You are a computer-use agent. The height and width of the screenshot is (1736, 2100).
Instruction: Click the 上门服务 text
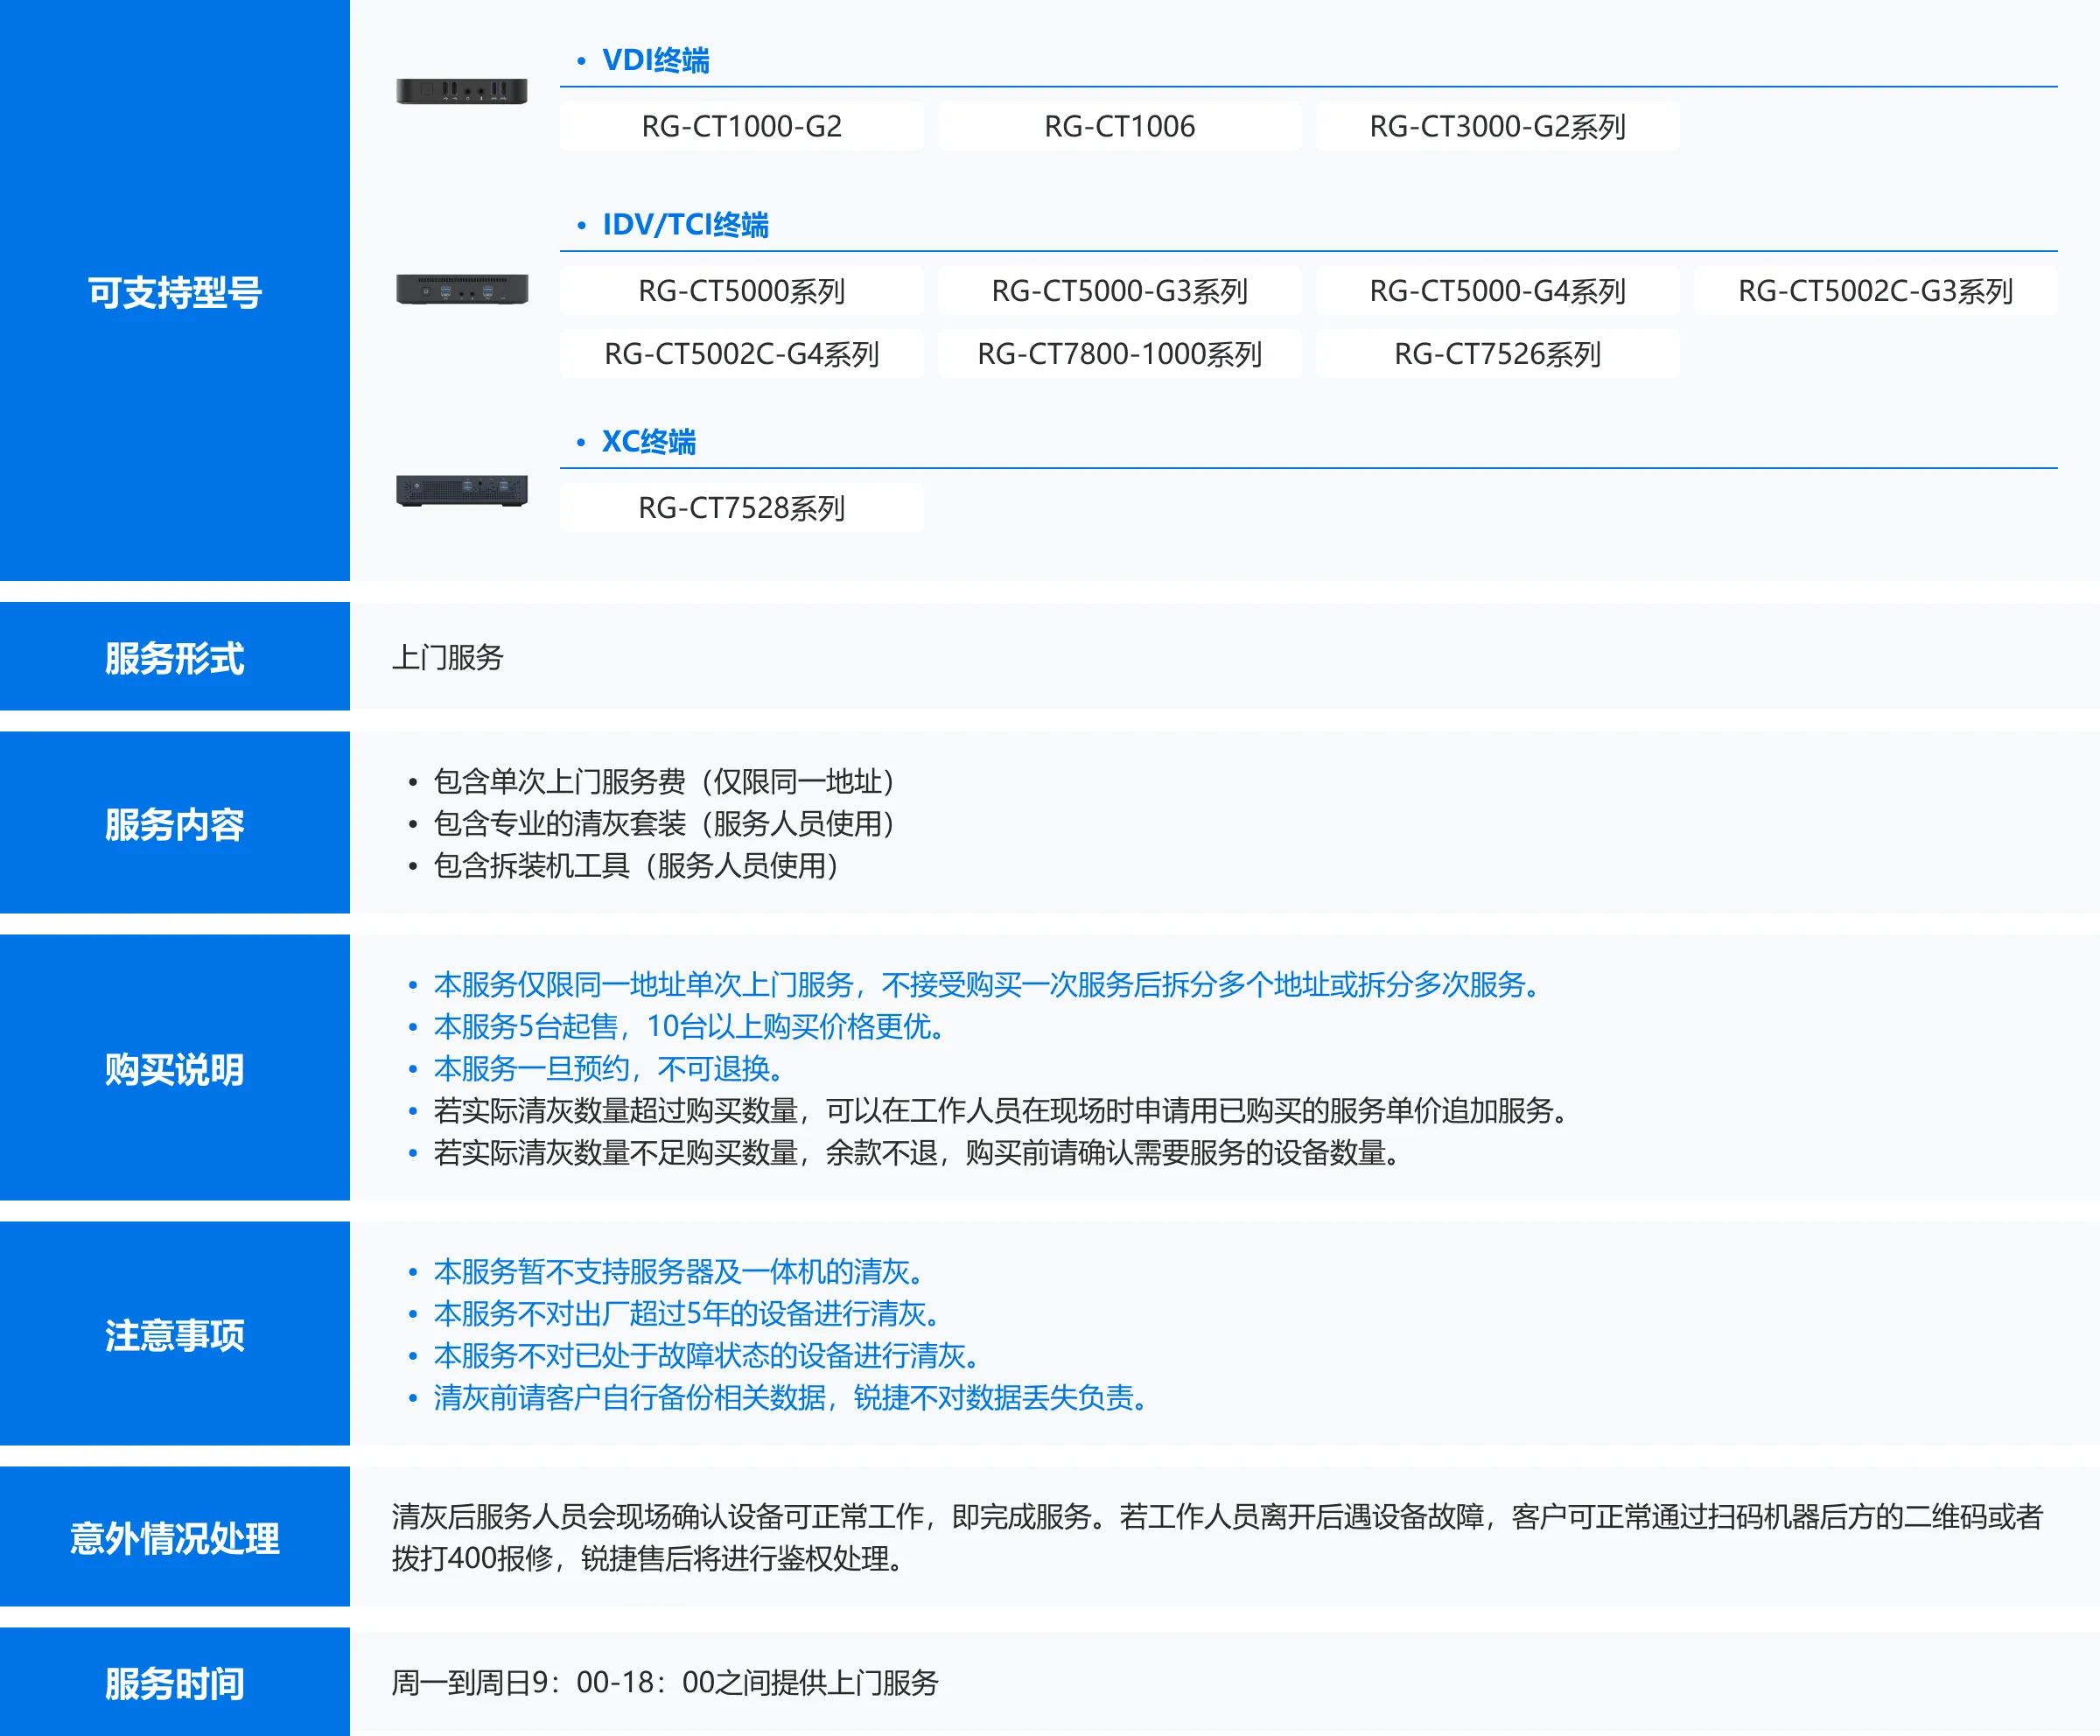pos(448,657)
